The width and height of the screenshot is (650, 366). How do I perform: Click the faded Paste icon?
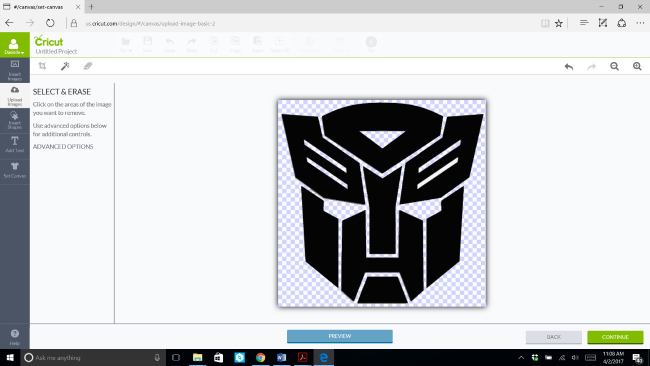tap(257, 45)
